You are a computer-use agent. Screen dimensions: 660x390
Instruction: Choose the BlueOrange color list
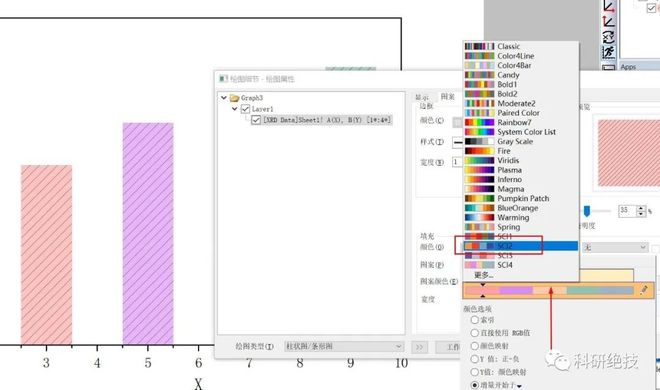tap(521, 208)
